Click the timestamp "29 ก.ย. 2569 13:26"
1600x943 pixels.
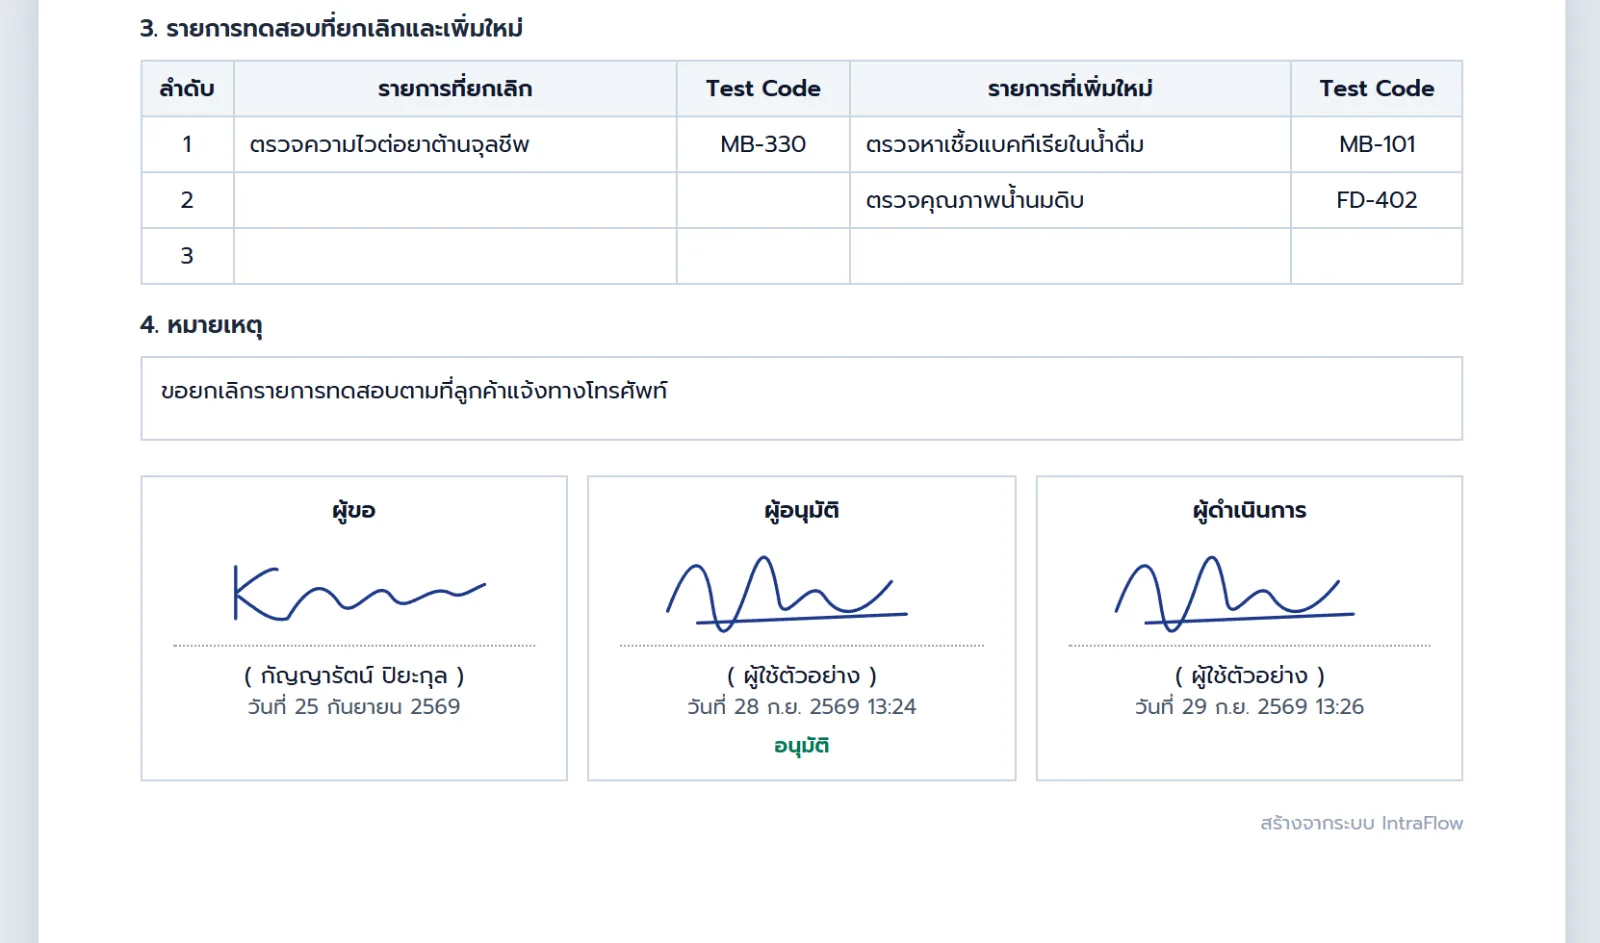tap(1273, 707)
